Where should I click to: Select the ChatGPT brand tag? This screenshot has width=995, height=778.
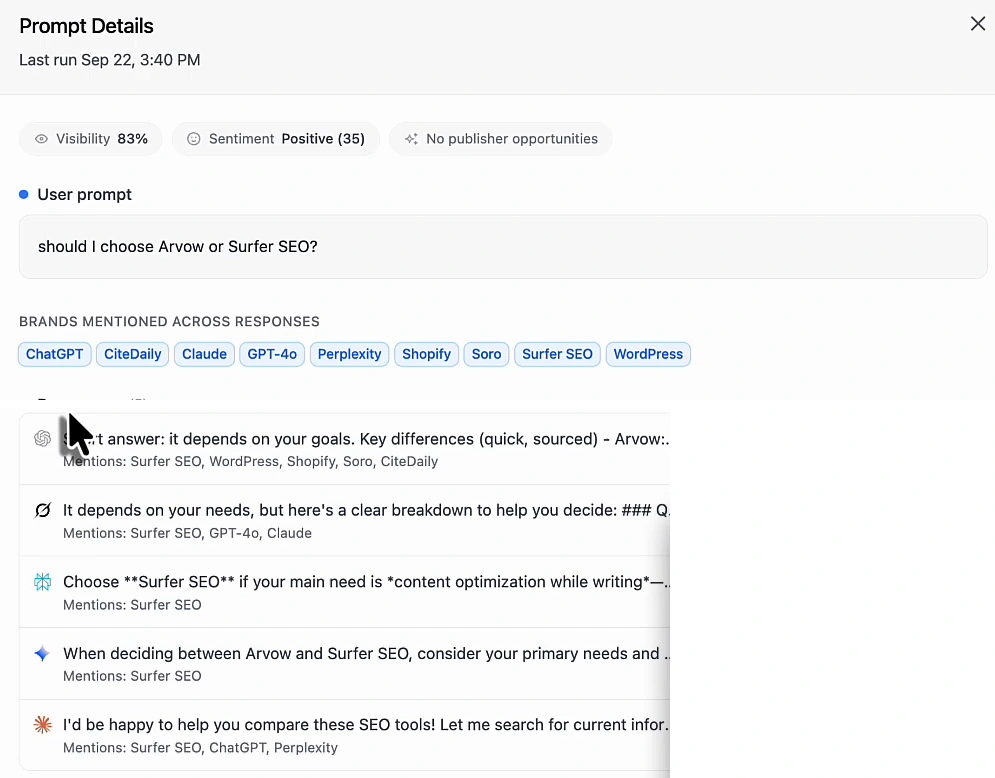click(55, 354)
